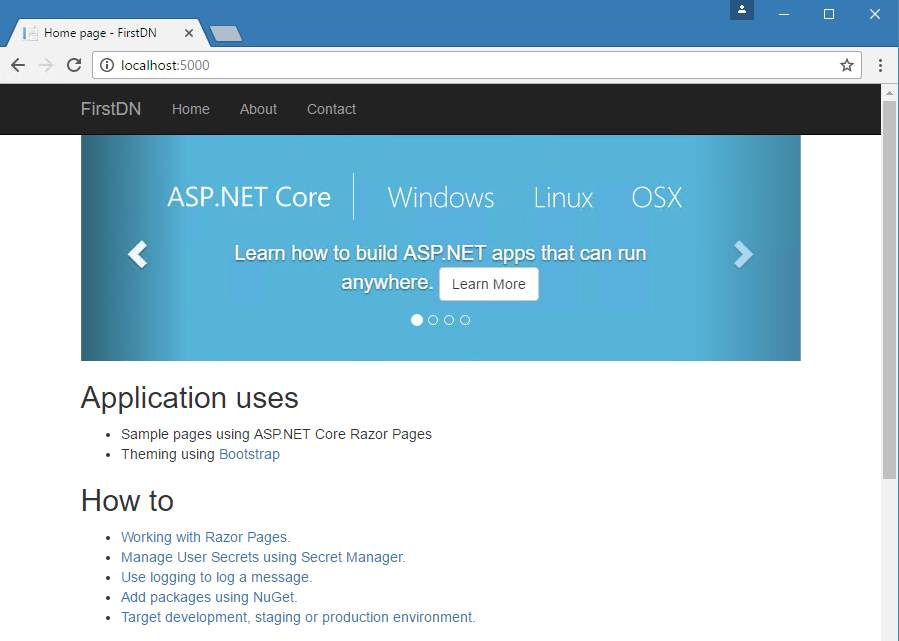The image size is (899, 641).
Task: Open Add packages using NuGet link
Action: [209, 597]
